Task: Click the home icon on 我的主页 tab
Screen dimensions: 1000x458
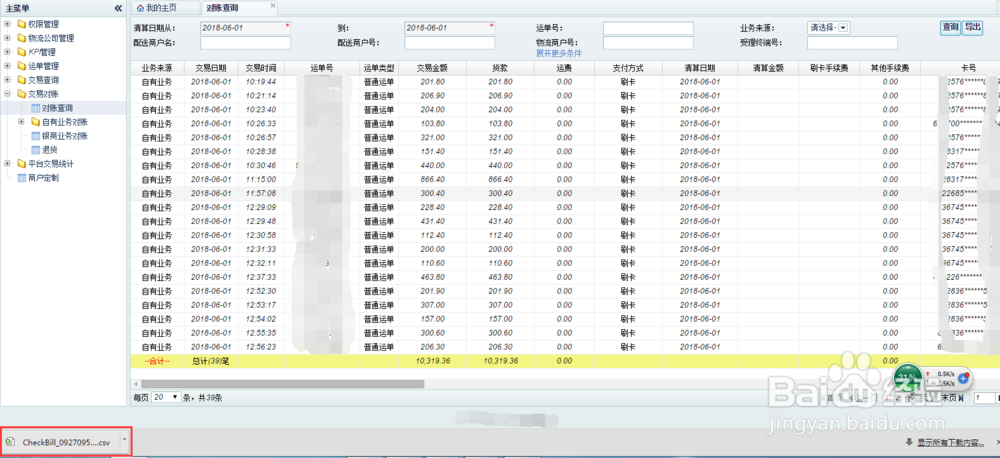Action: (x=142, y=8)
